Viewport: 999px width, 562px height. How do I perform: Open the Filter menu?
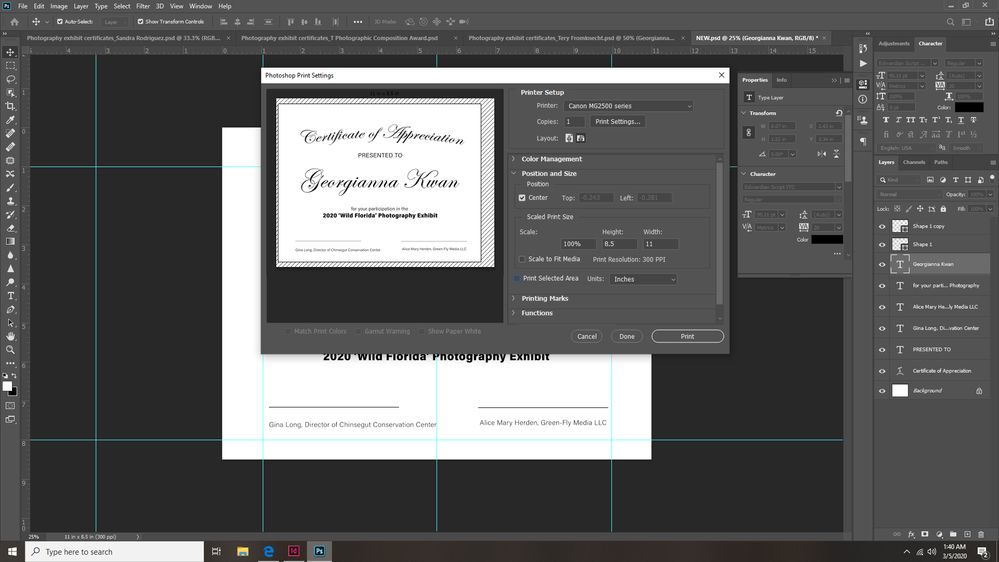(x=143, y=6)
